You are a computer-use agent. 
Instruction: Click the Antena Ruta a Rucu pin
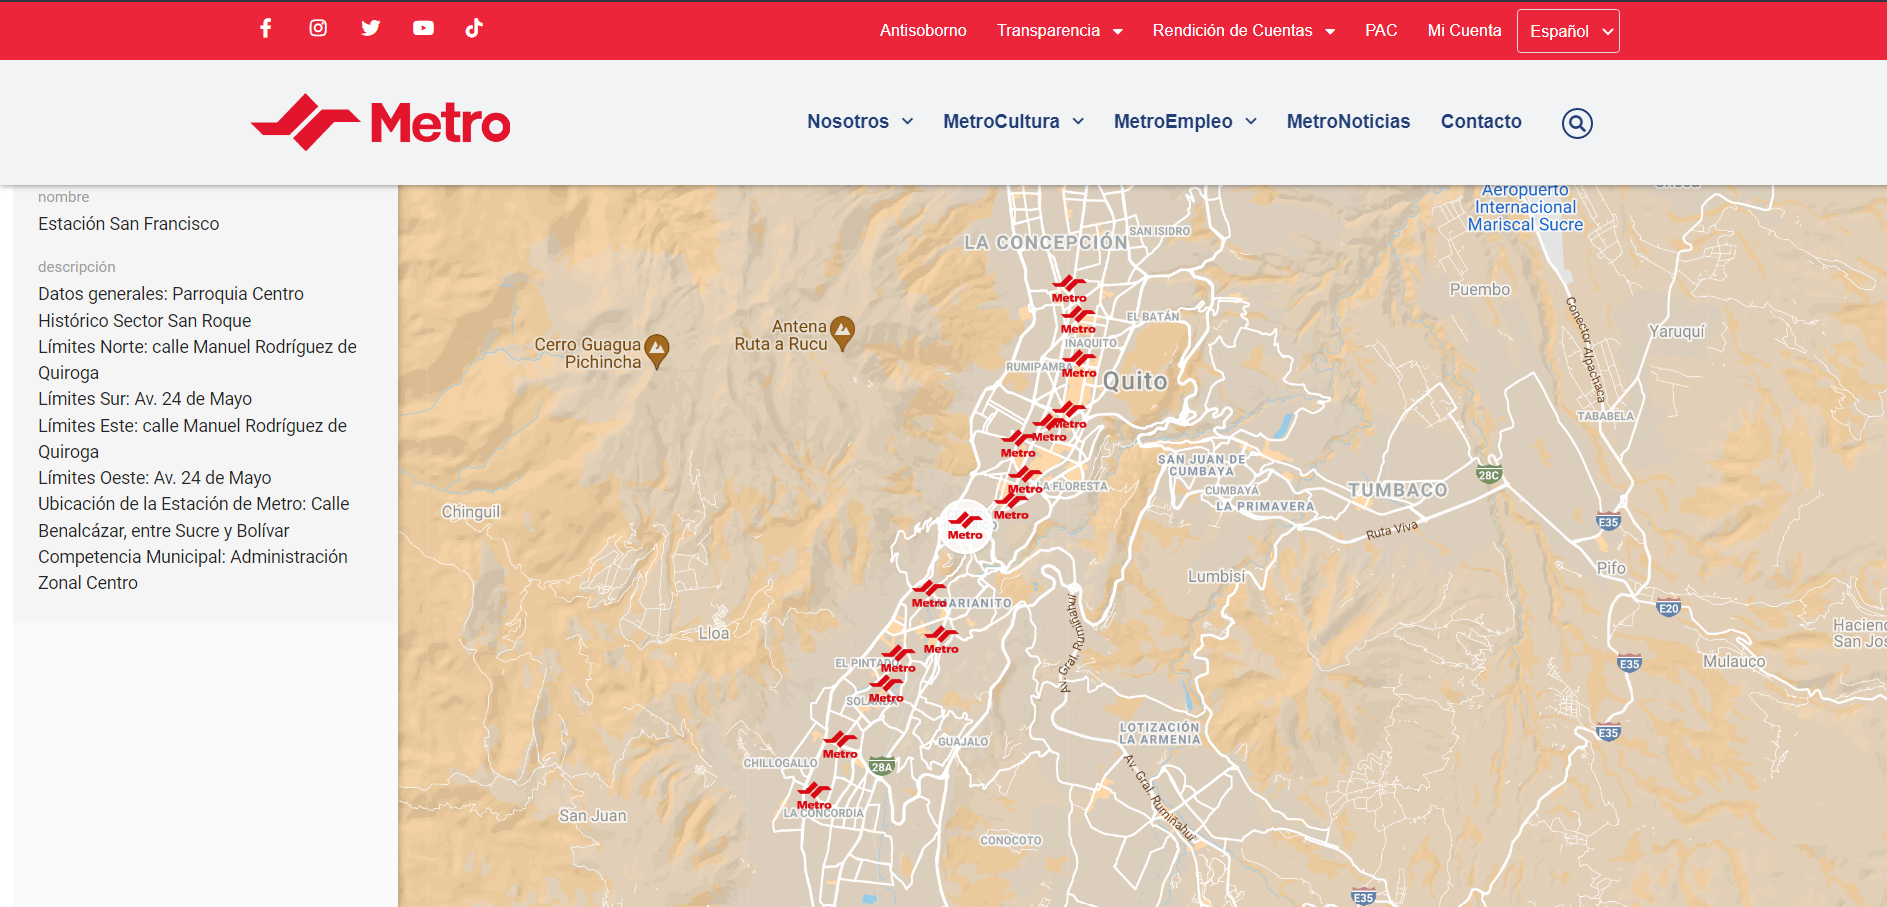[x=843, y=332]
